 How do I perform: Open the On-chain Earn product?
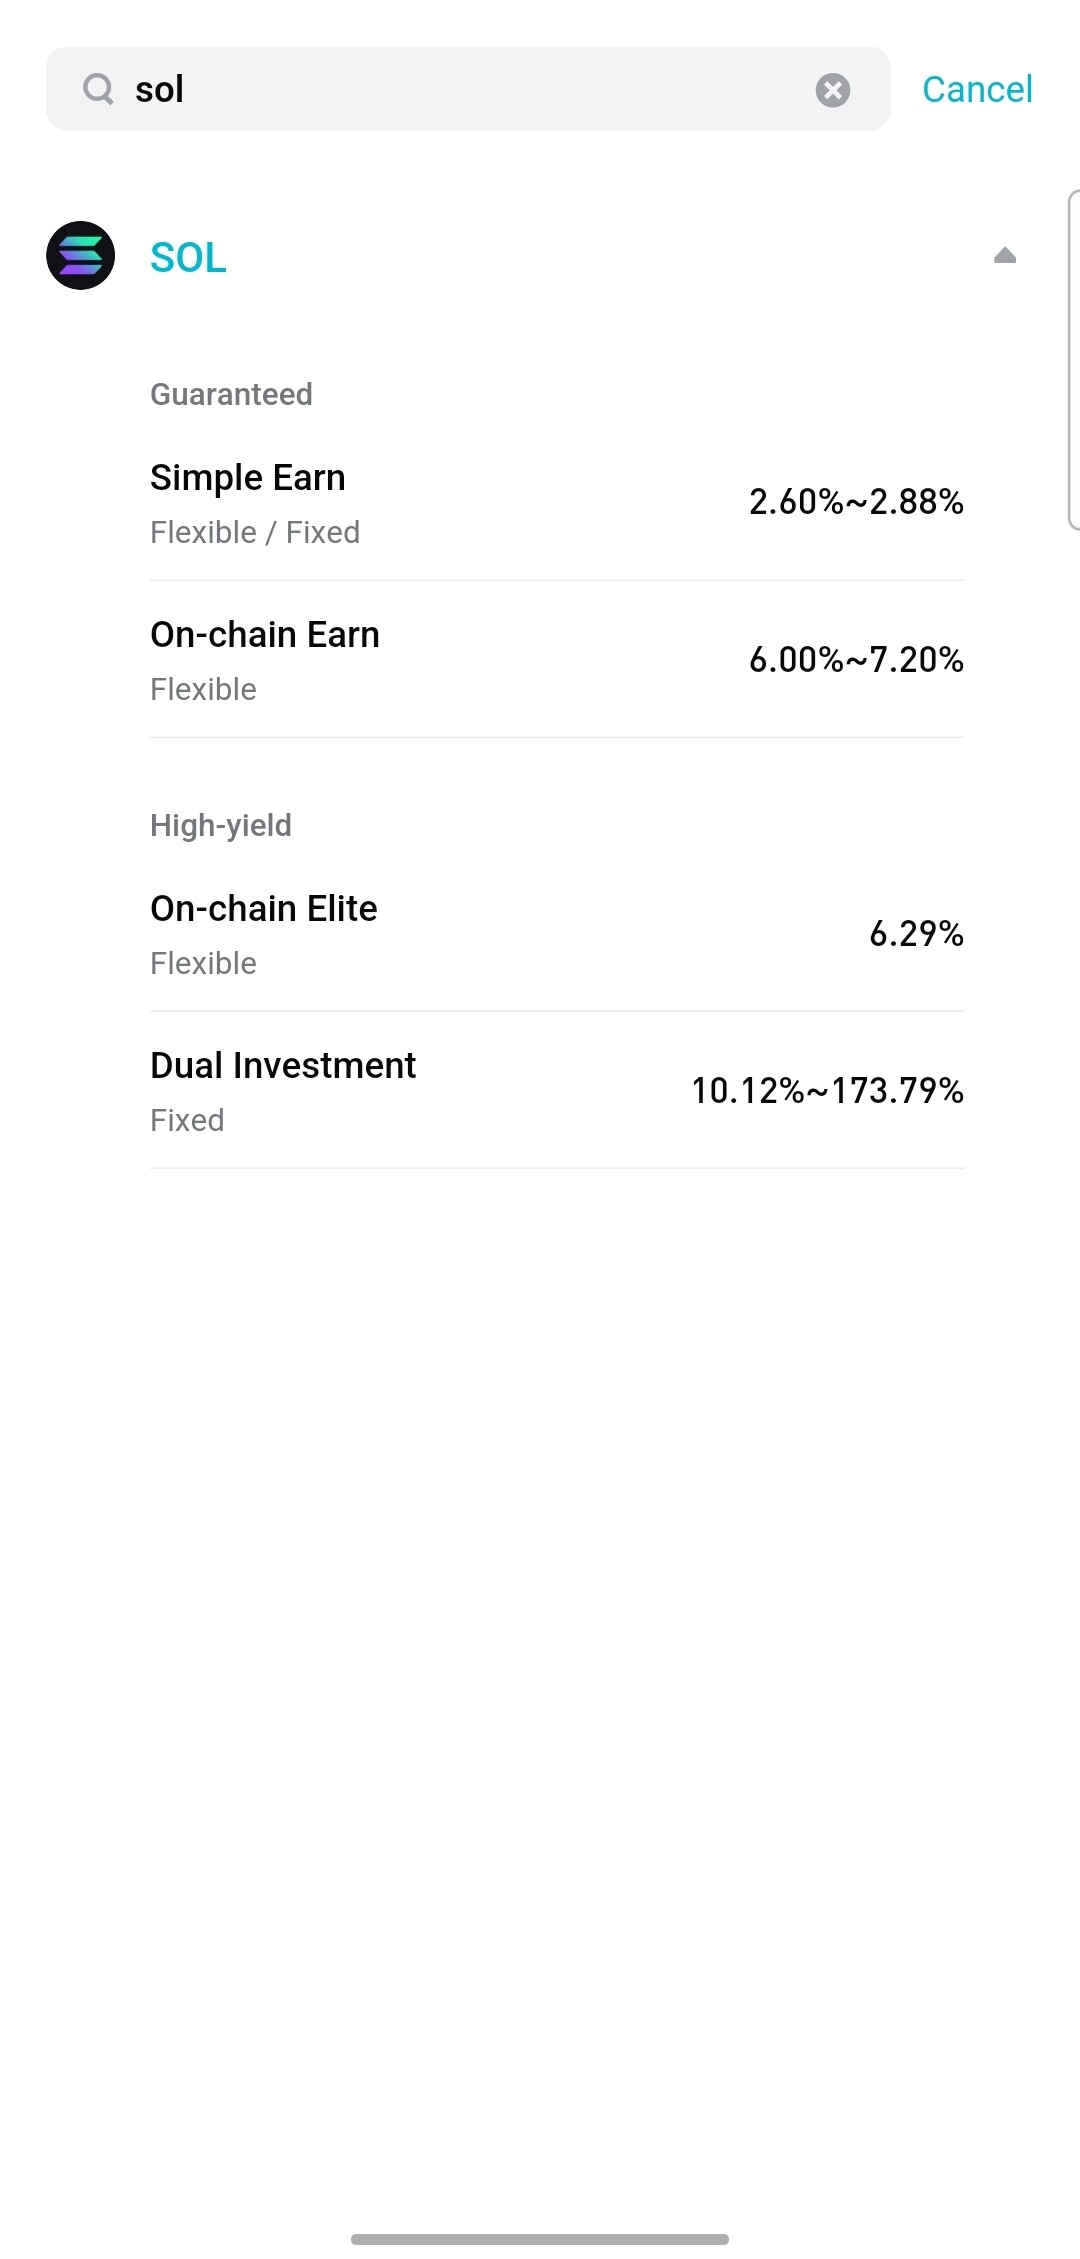tap(265, 635)
